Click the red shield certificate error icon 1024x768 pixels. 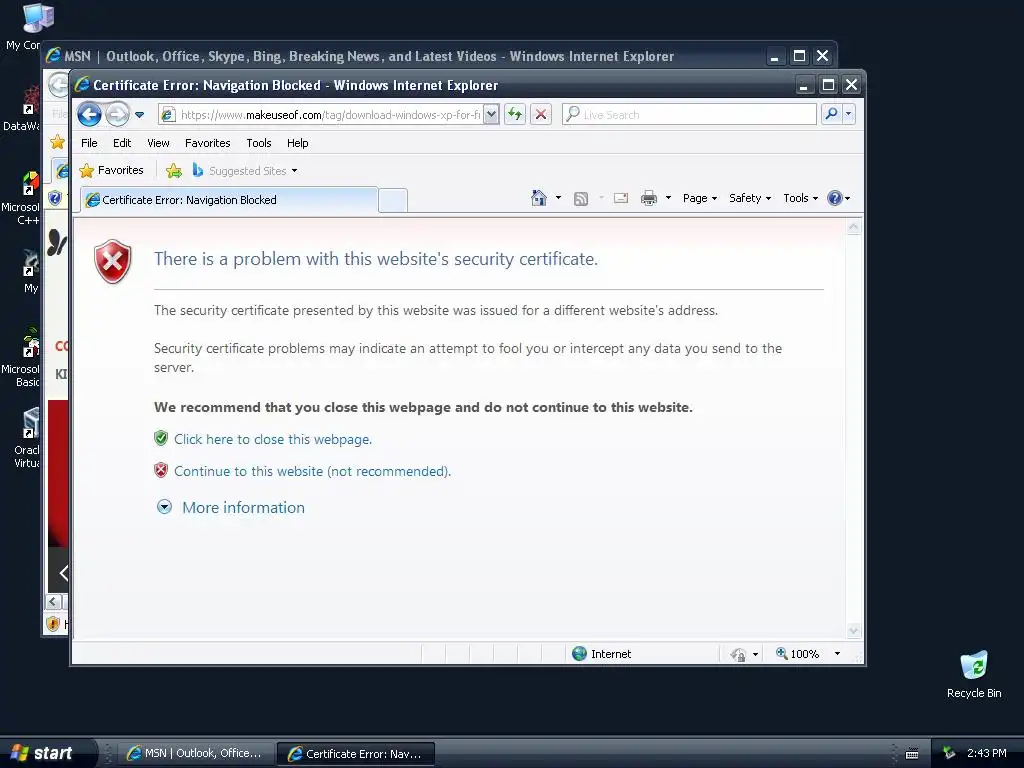(113, 261)
